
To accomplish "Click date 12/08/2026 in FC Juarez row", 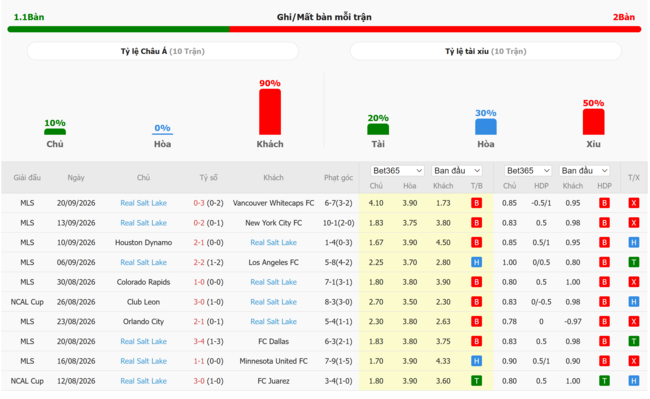I will 76,381.
